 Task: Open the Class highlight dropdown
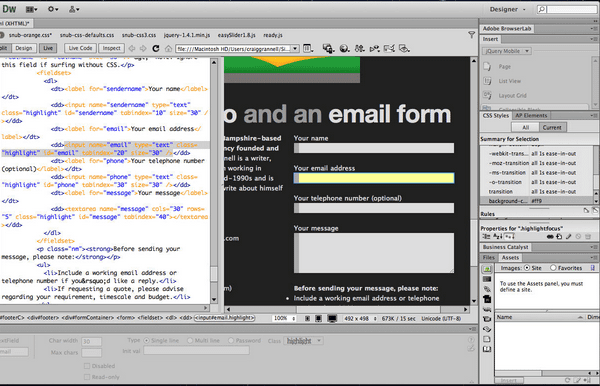(x=303, y=340)
